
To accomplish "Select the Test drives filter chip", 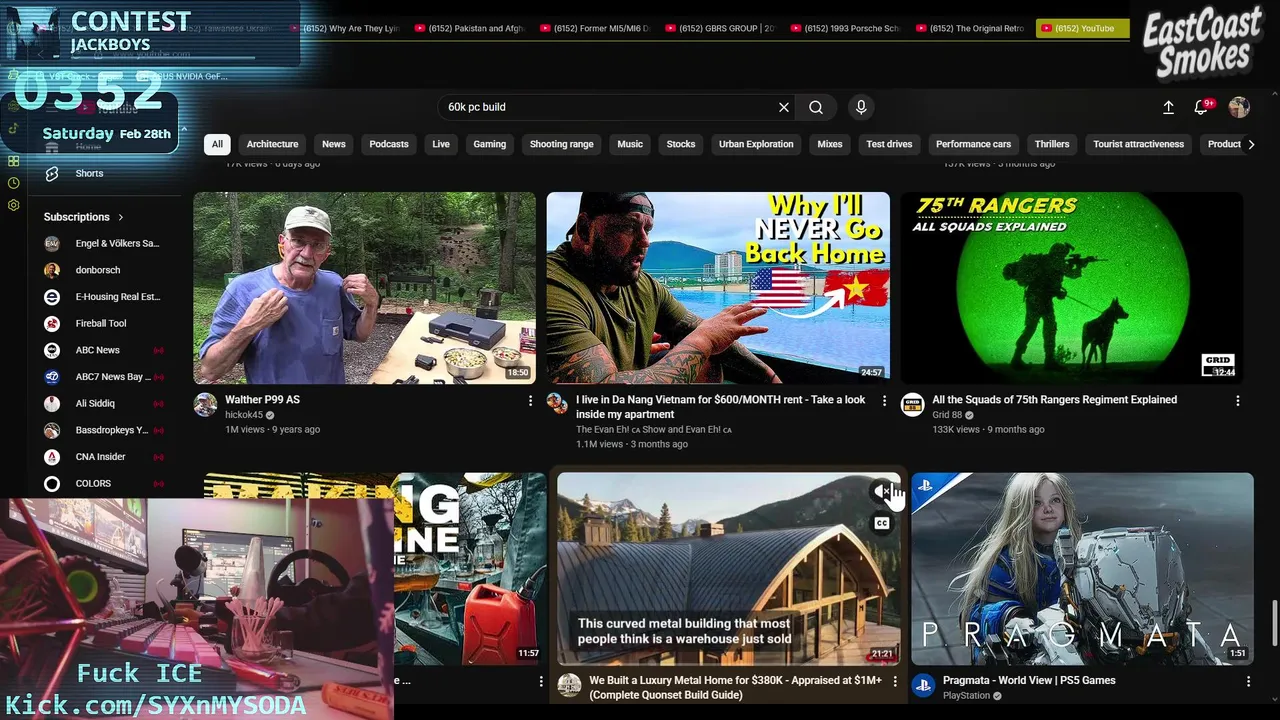I will (x=889, y=144).
